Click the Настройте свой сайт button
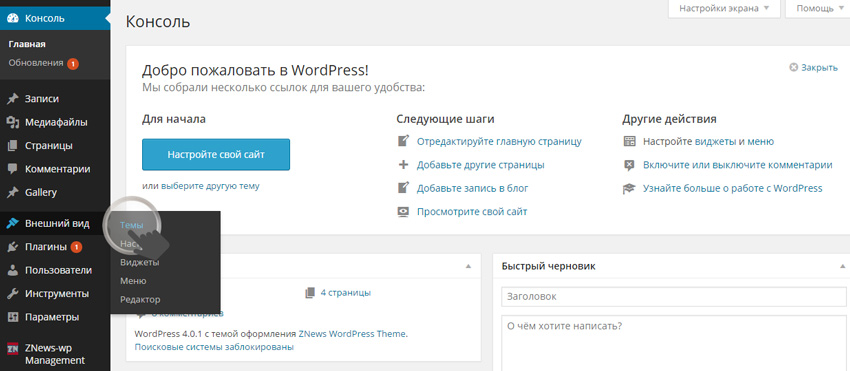 pos(216,155)
